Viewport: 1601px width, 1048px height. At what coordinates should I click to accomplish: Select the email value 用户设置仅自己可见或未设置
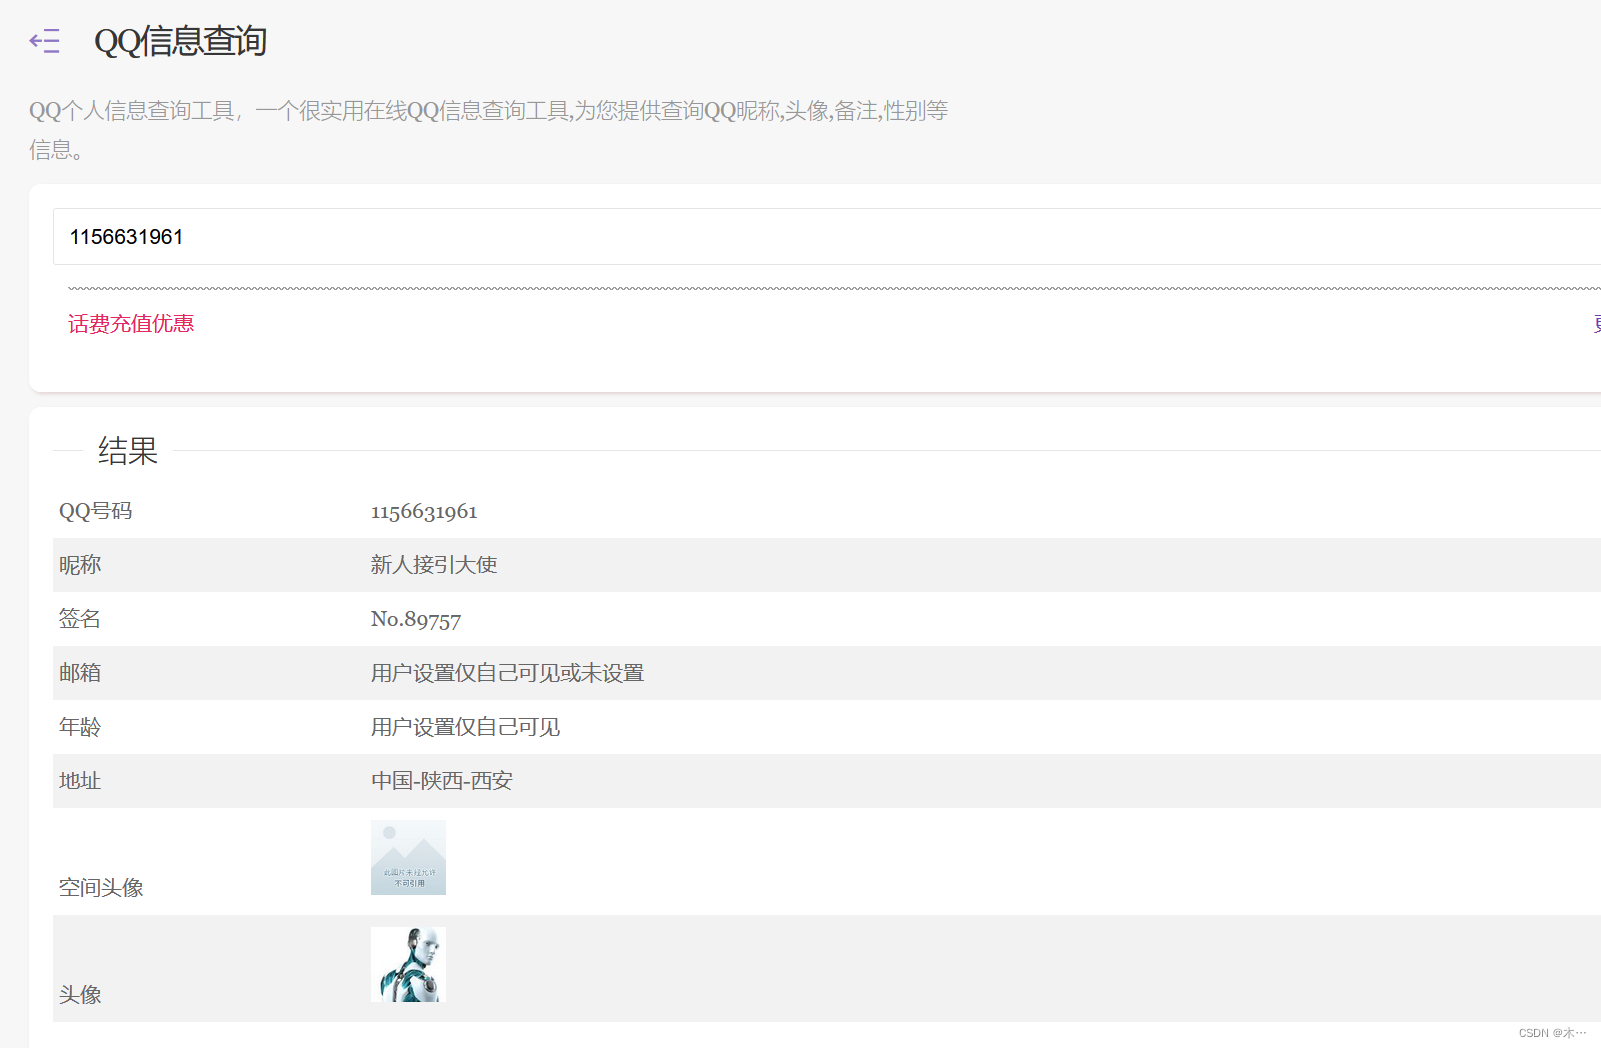[x=507, y=673]
